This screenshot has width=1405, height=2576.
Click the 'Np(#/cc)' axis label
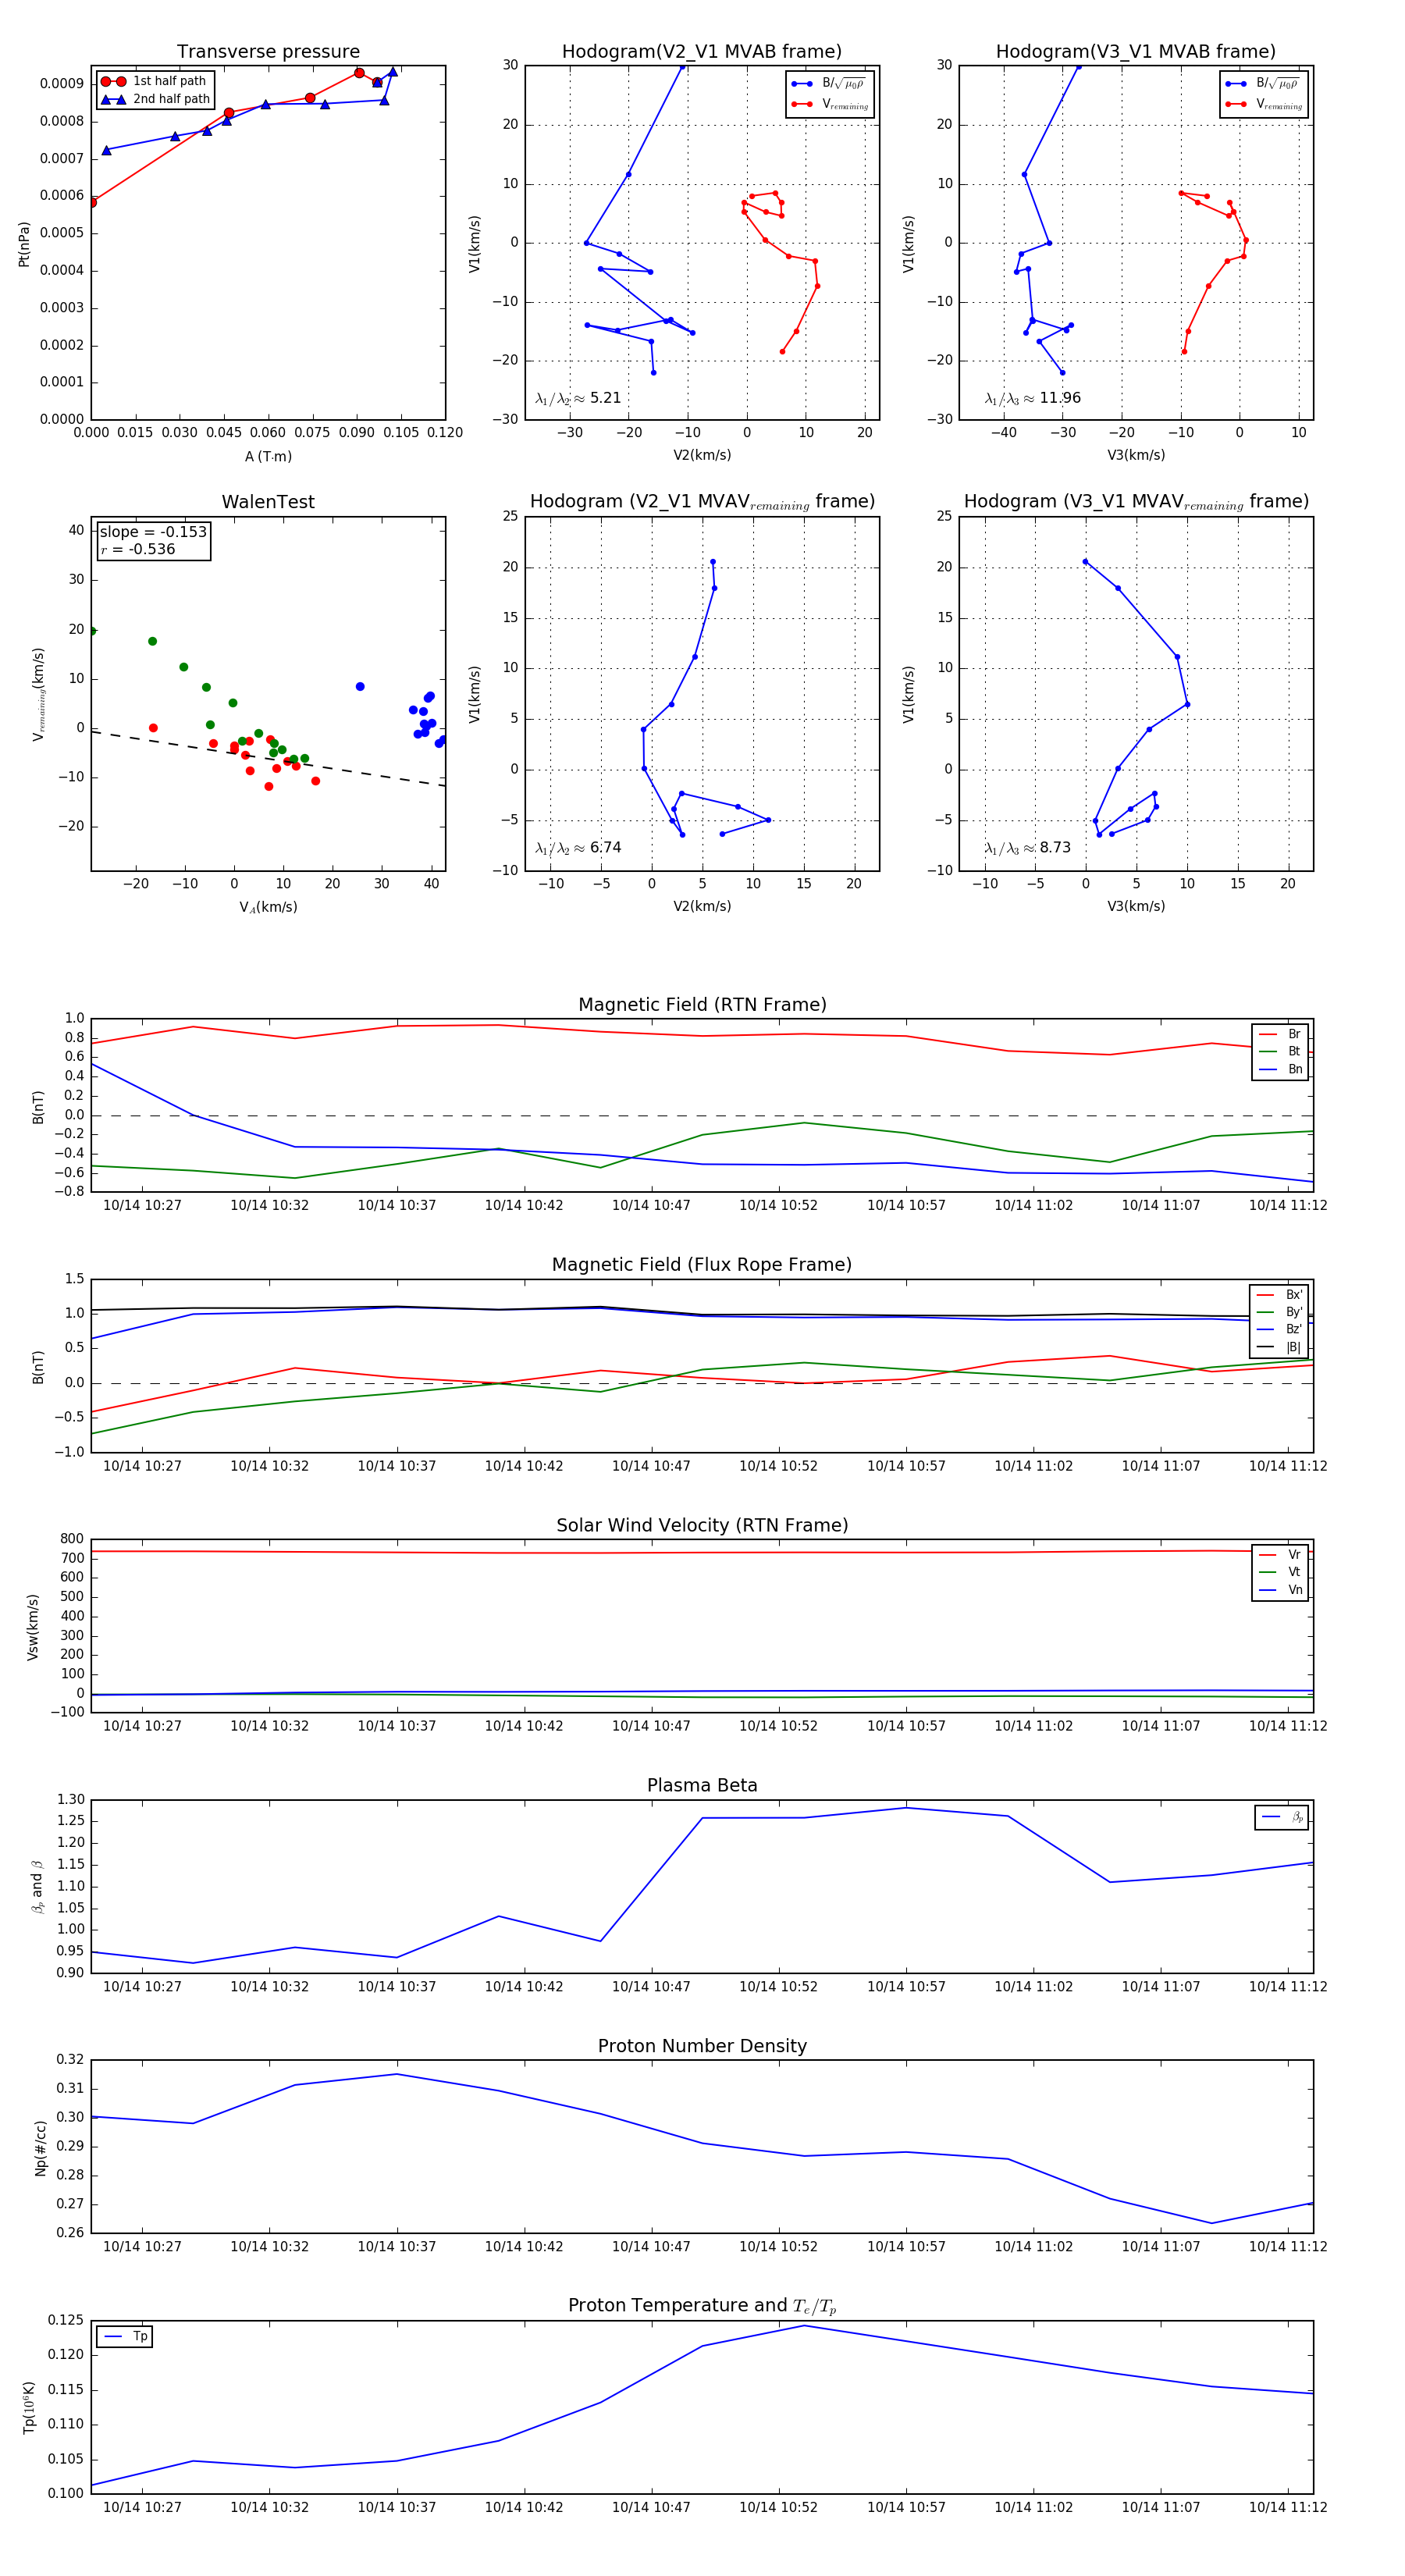pos(41,2148)
